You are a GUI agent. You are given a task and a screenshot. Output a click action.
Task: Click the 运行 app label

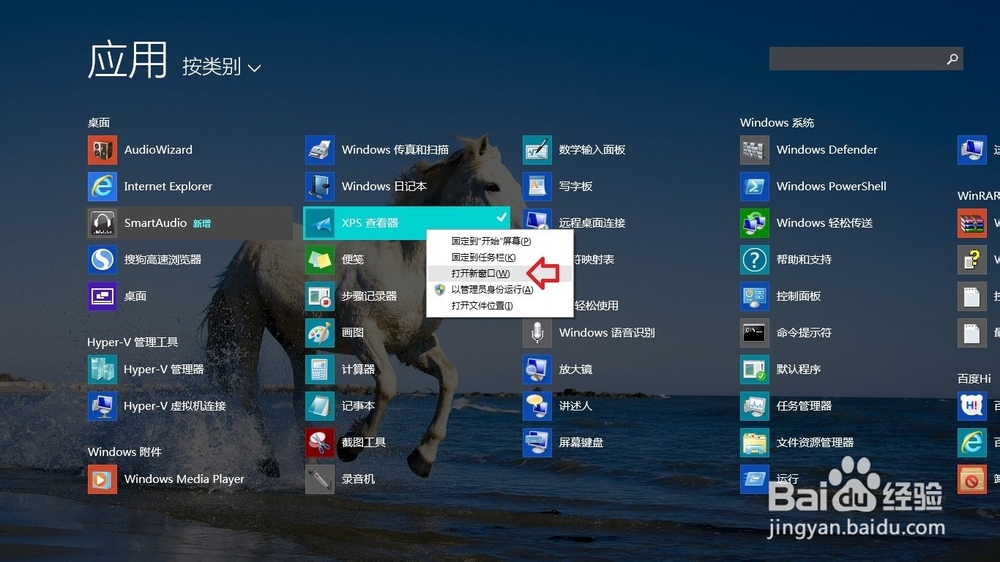coord(788,478)
